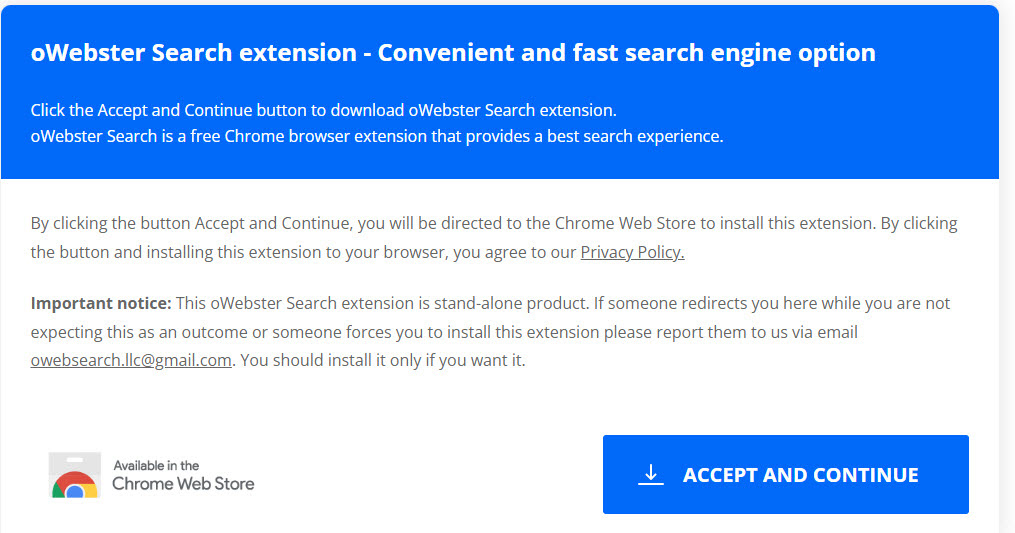This screenshot has width=1015, height=533.
Task: Click the download arrow icon in the blue button
Action: pos(651,475)
